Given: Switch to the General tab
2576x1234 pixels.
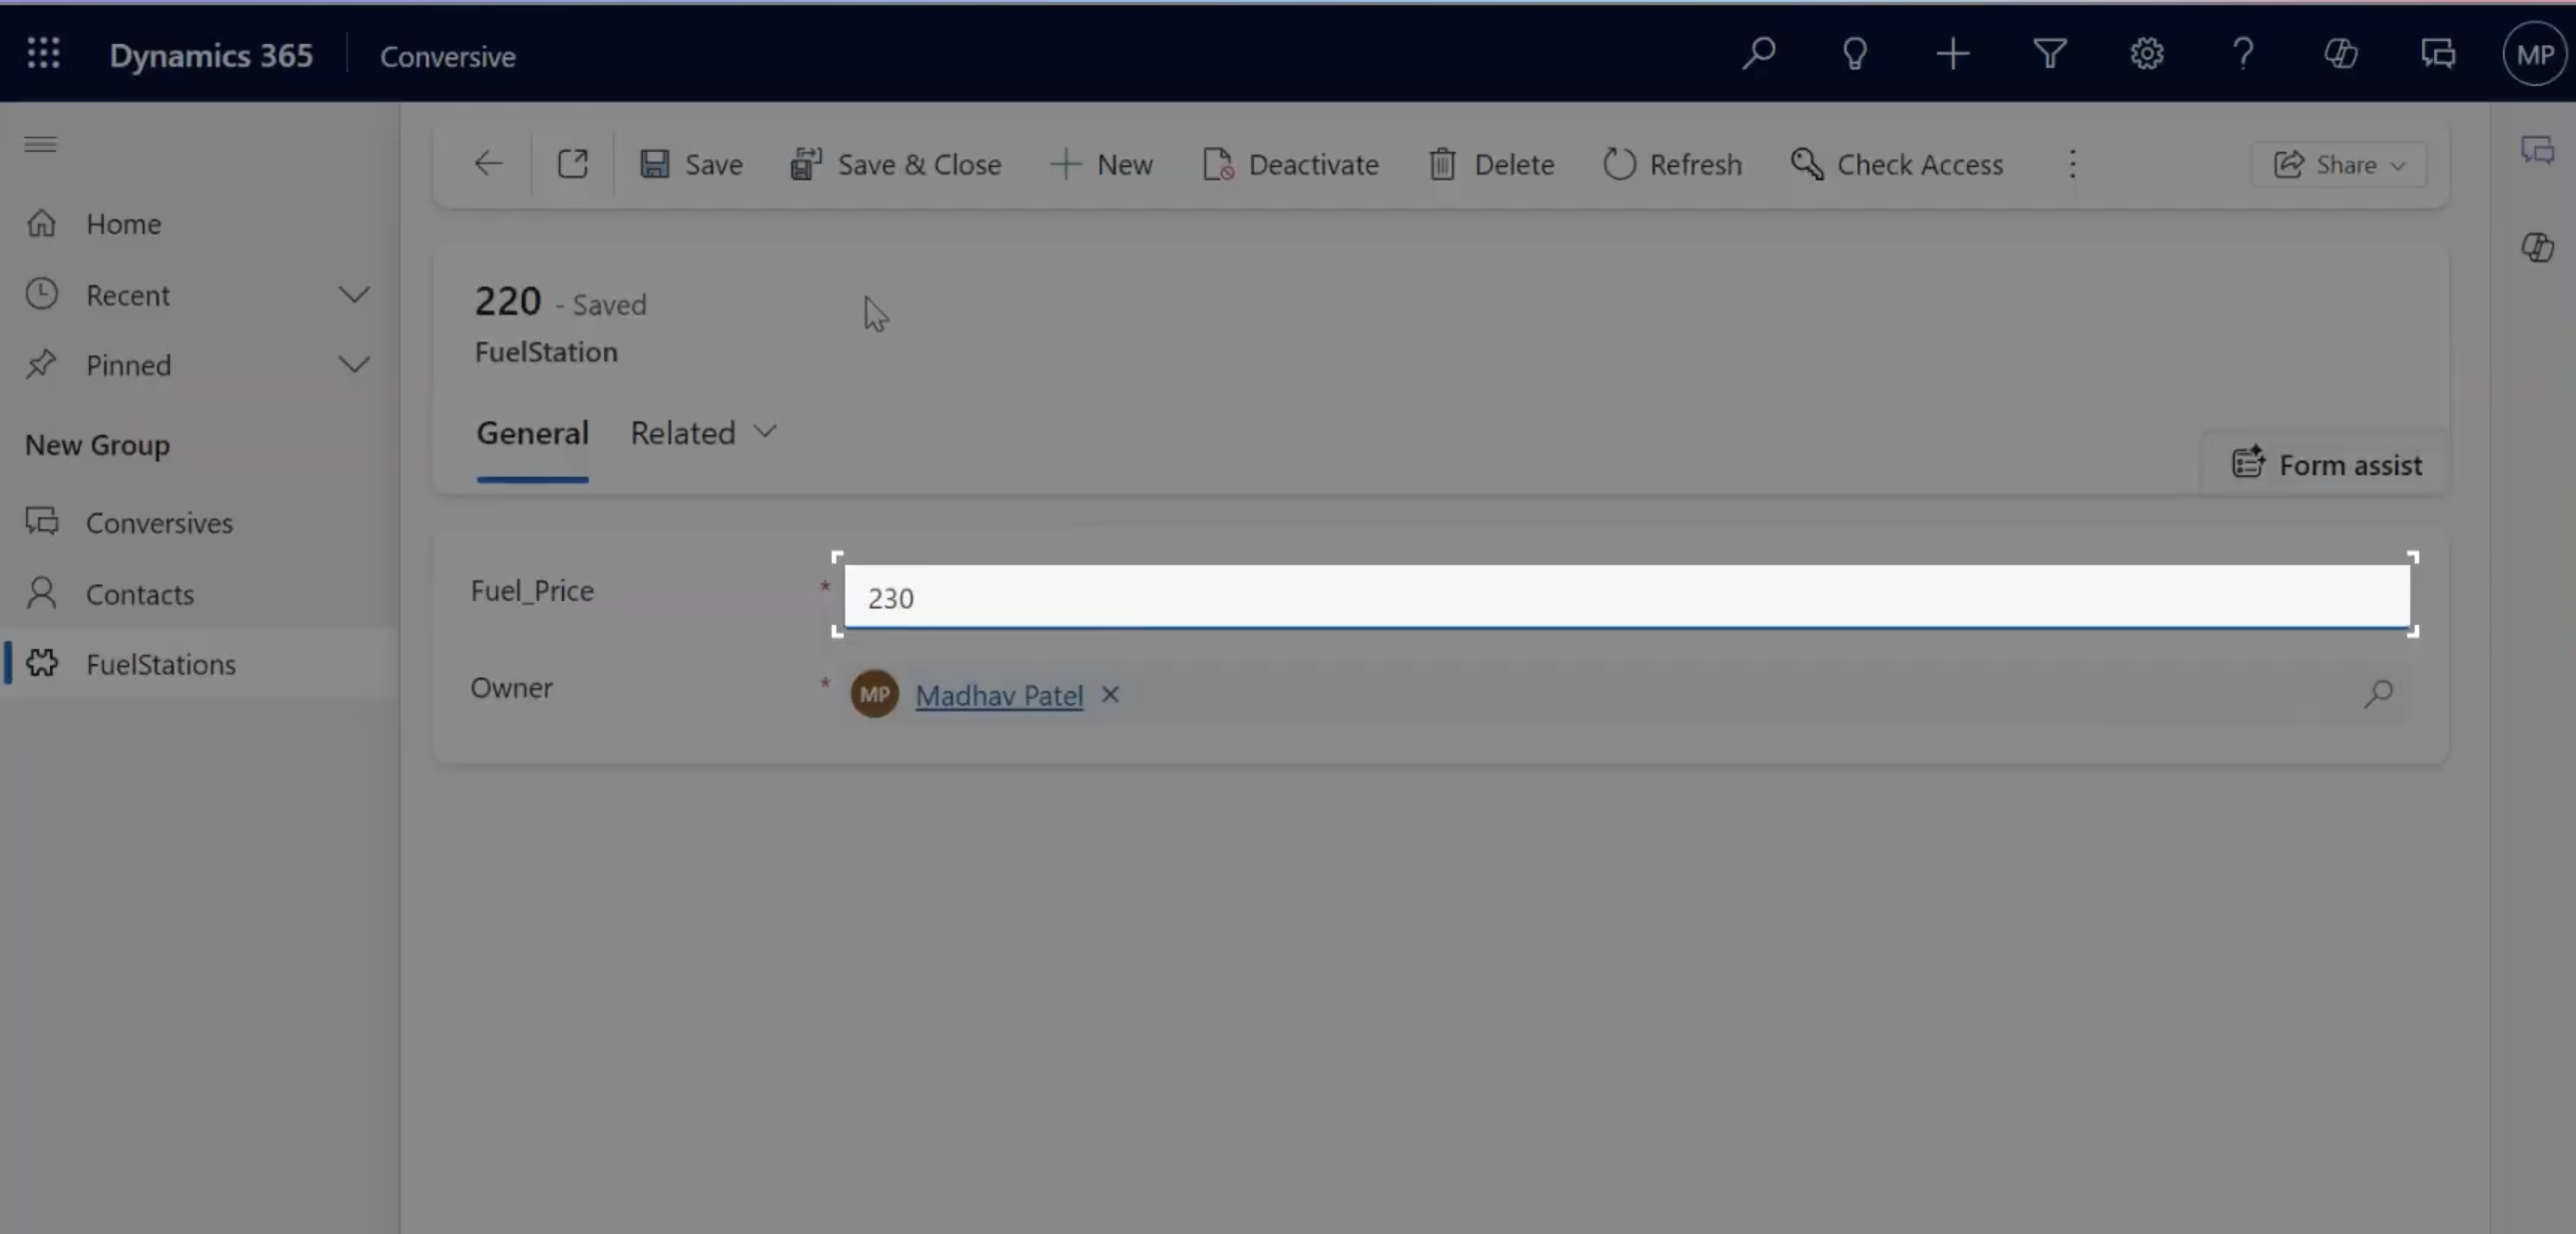Looking at the screenshot, I should pos(532,433).
